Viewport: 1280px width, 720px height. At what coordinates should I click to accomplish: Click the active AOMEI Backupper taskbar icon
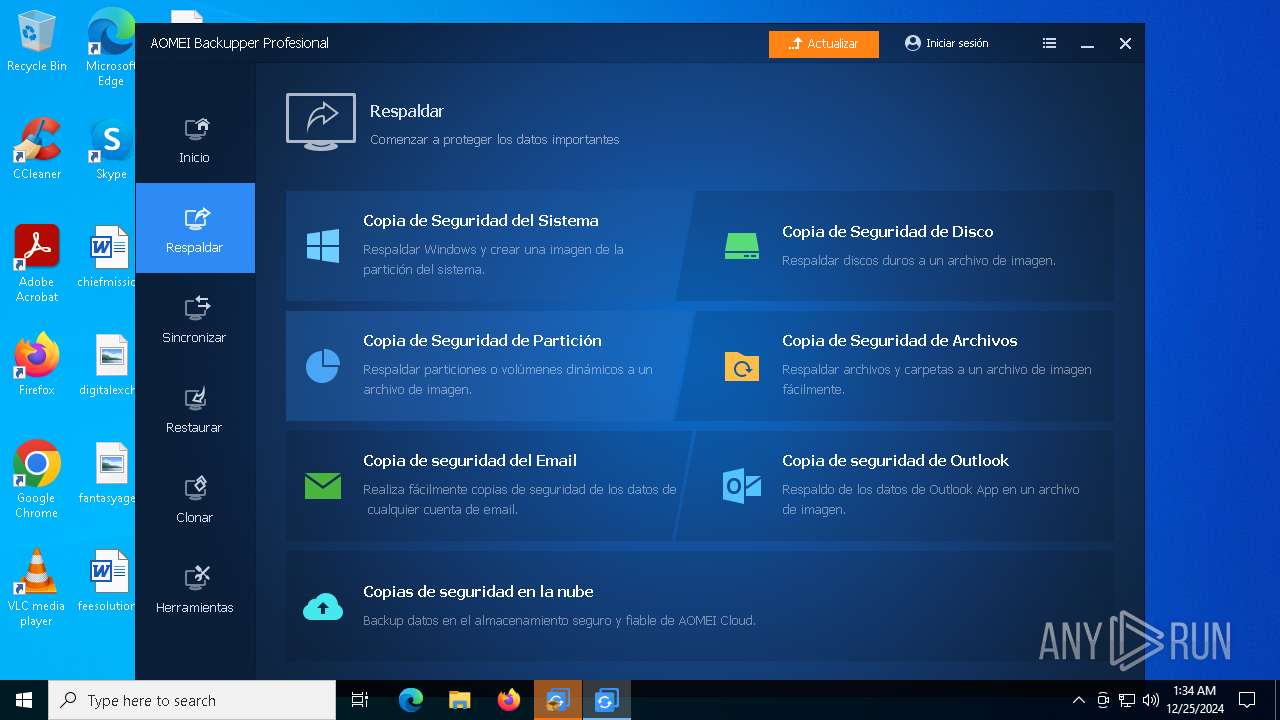[606, 700]
